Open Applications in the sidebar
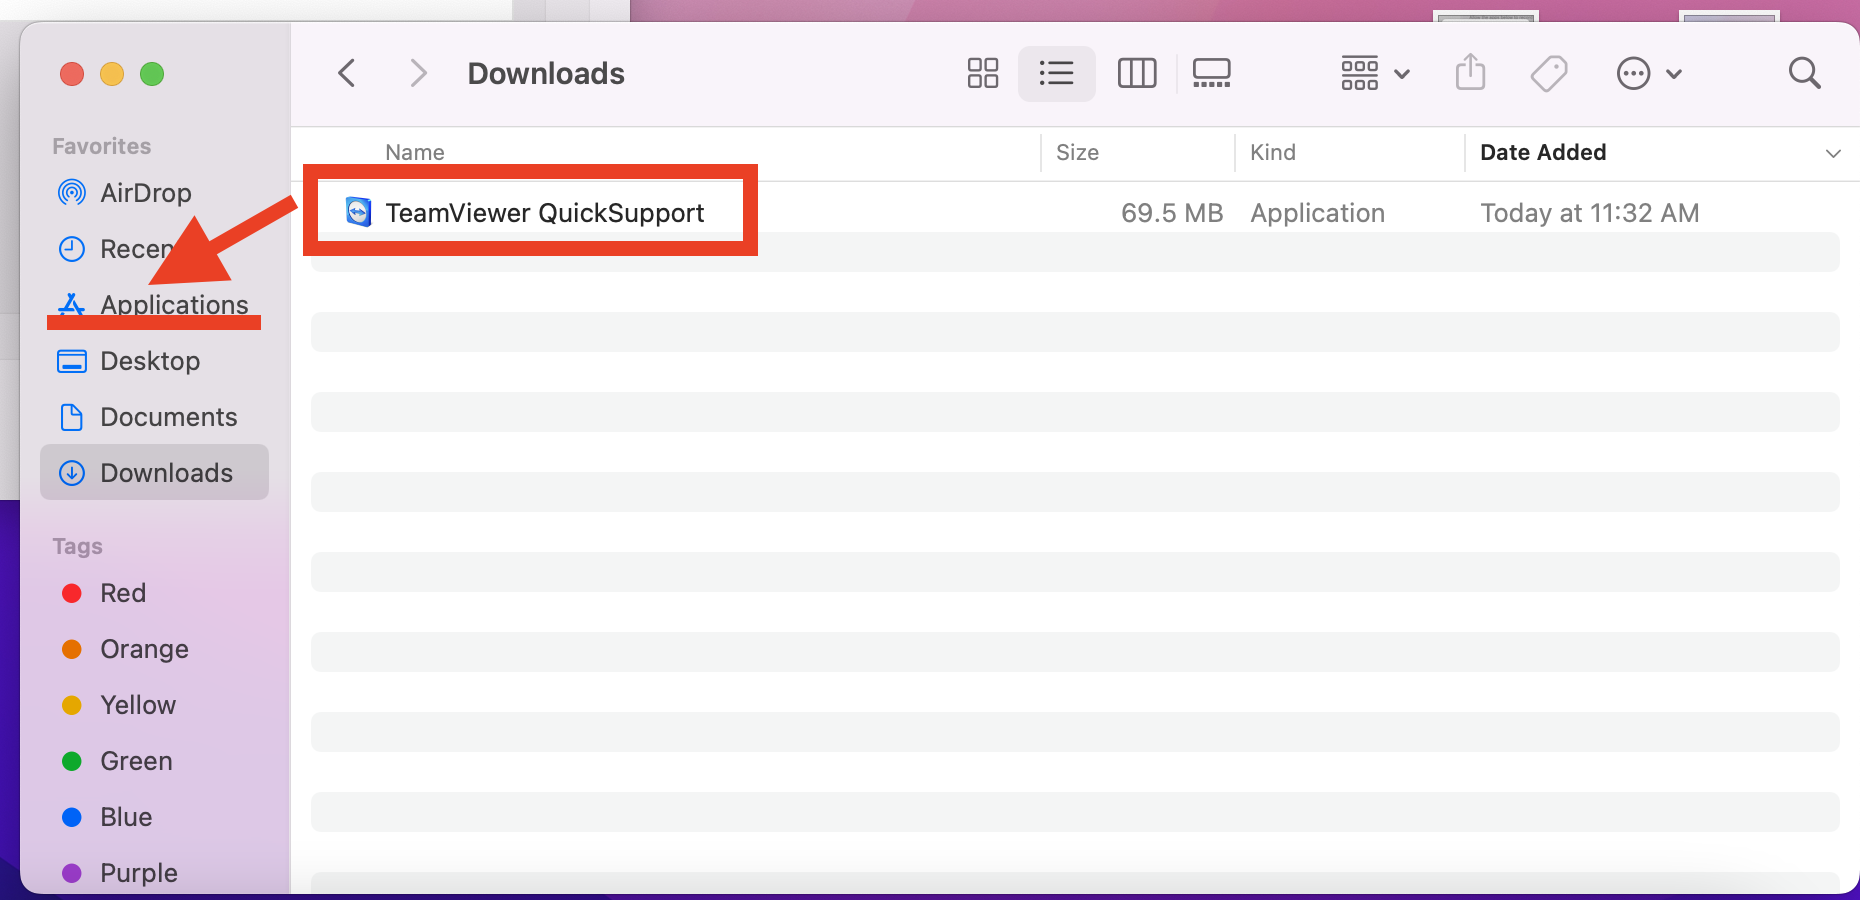The width and height of the screenshot is (1860, 900). pos(155,305)
